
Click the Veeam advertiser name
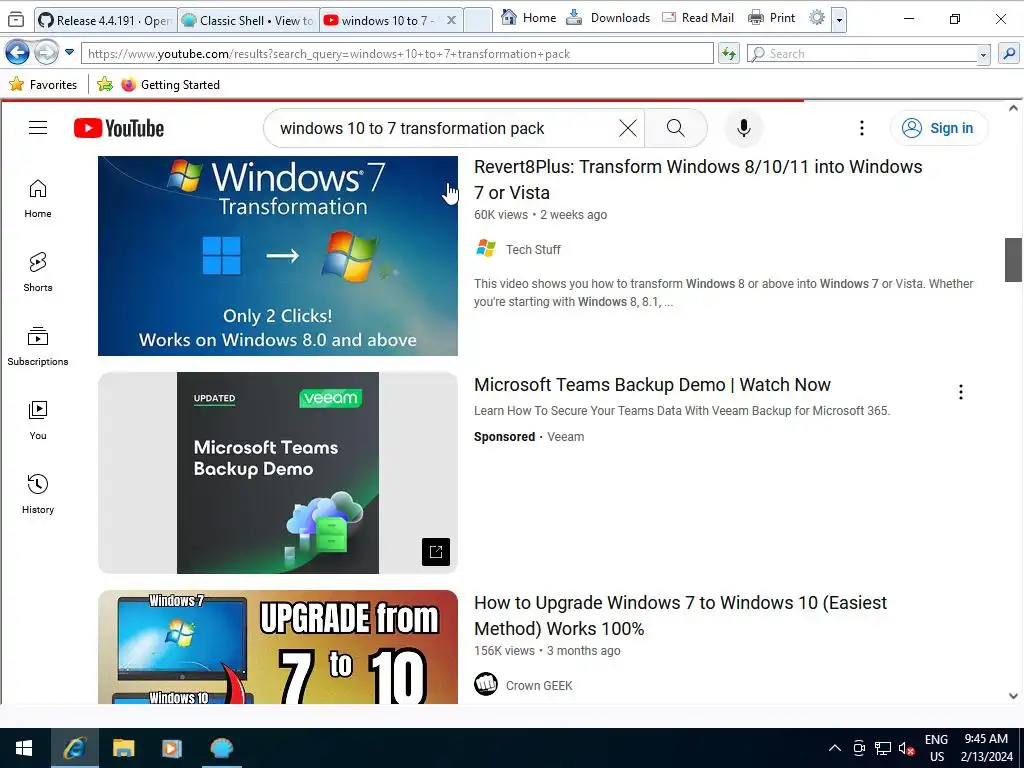(566, 437)
